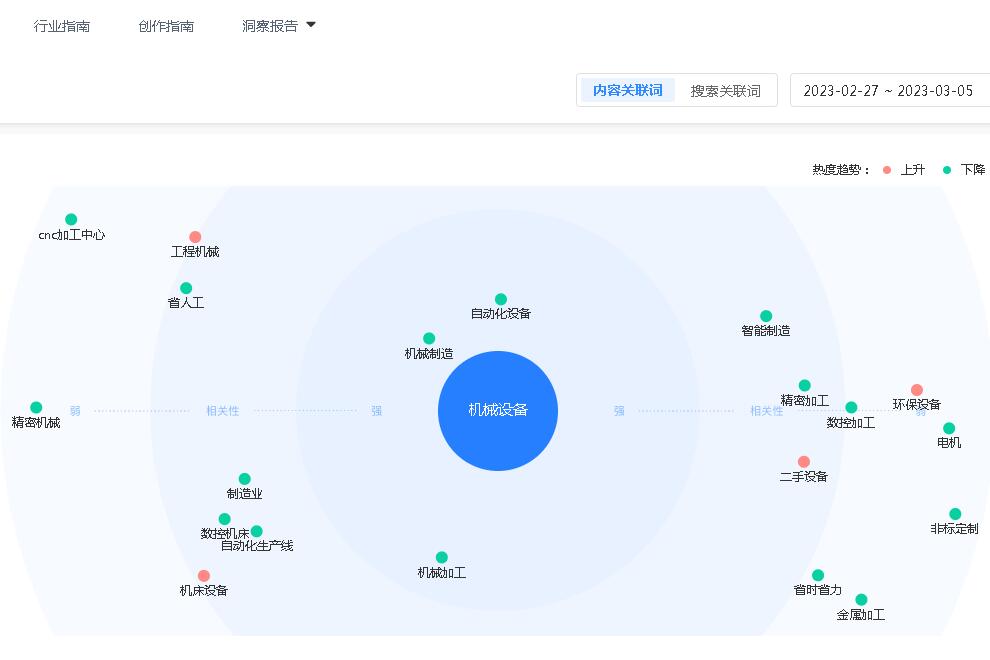This screenshot has width=990, height=660.
Task: Select the 内容关联词 tab
Action: (628, 90)
